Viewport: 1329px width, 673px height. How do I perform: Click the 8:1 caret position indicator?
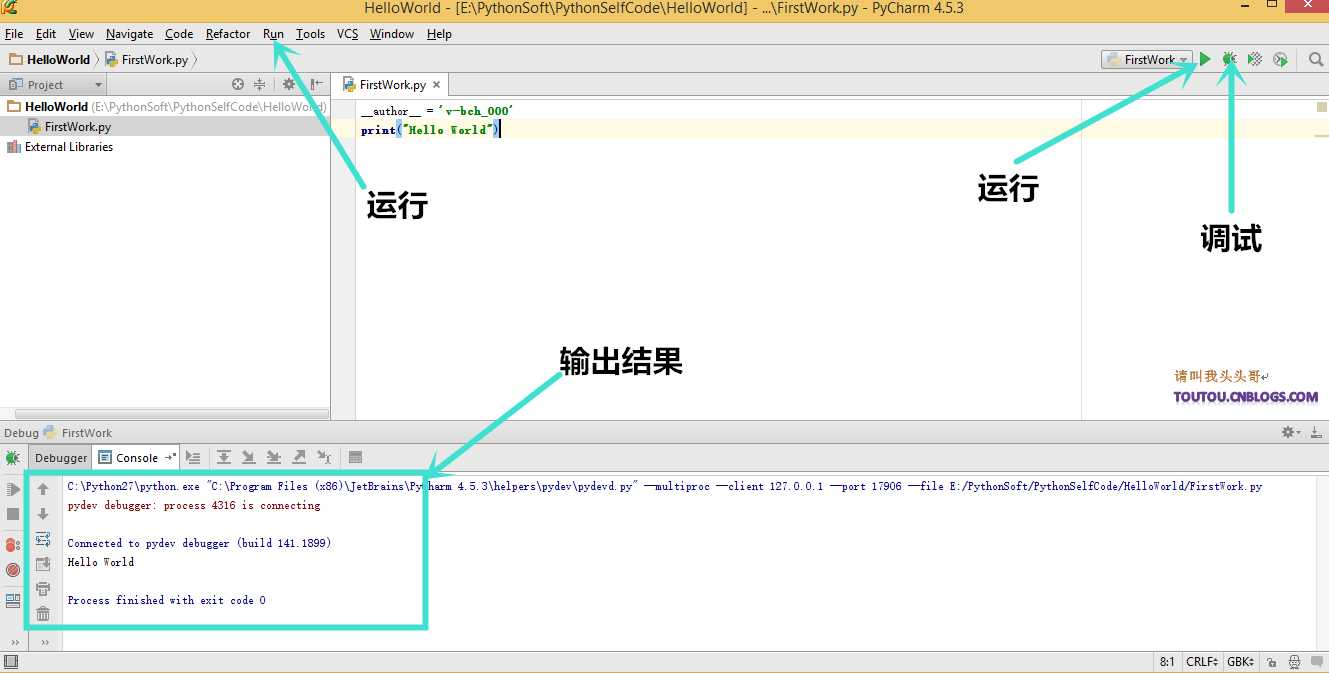(x=1167, y=662)
